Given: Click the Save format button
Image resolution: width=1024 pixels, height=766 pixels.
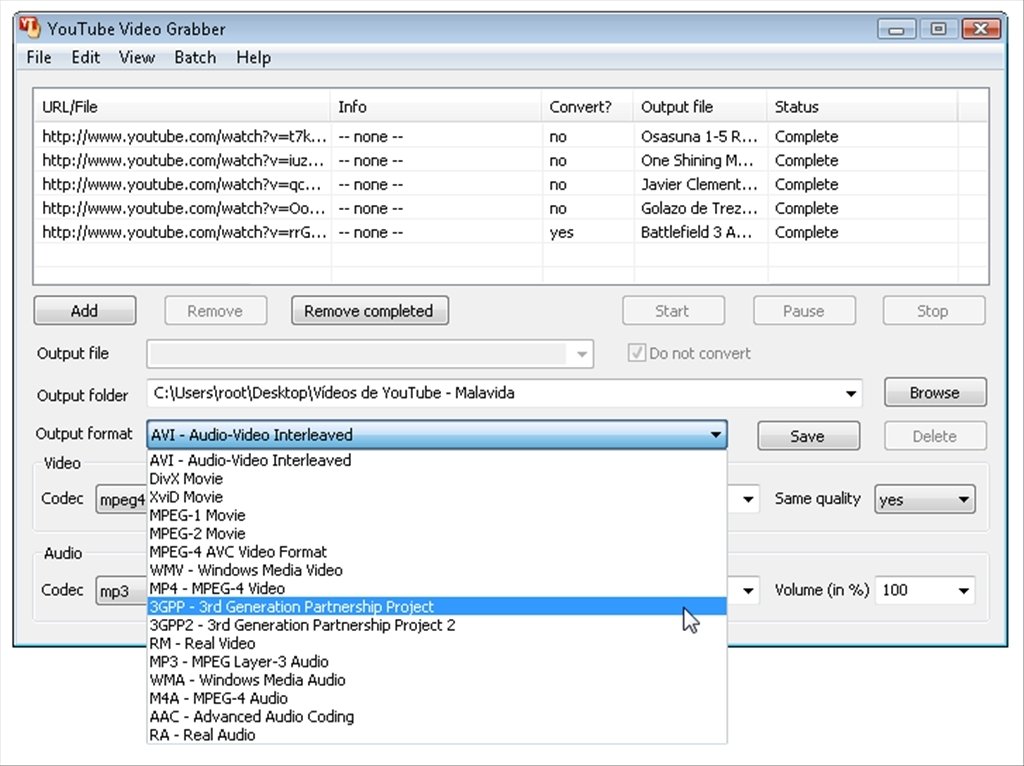Looking at the screenshot, I should 808,436.
